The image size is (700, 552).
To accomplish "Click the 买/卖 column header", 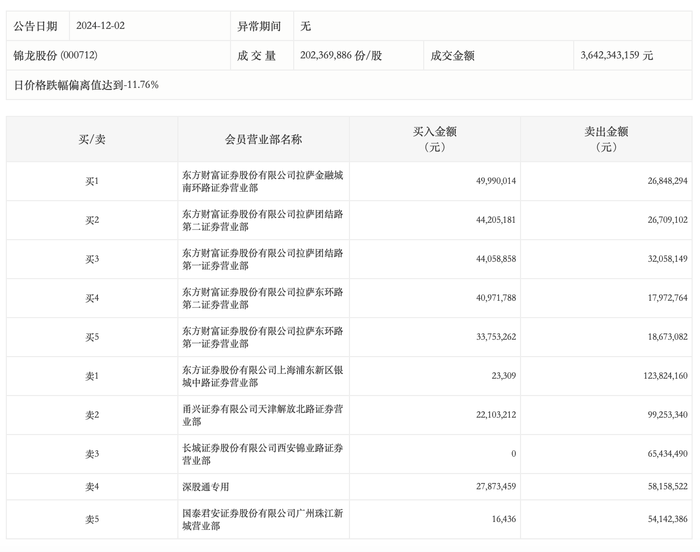I will pyautogui.click(x=92, y=139).
